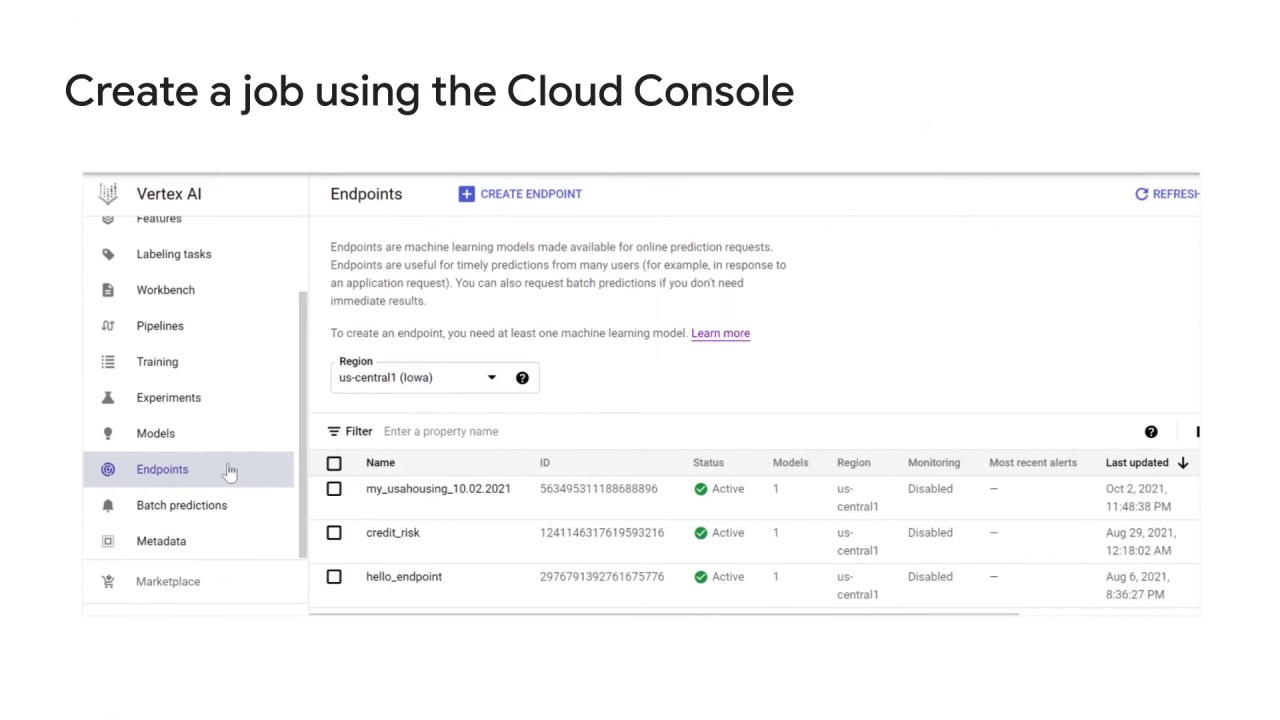Image resolution: width=1280 pixels, height=720 pixels.
Task: Click Active check icon for my_usahousing_10.02.2021
Action: pyautogui.click(x=700, y=489)
